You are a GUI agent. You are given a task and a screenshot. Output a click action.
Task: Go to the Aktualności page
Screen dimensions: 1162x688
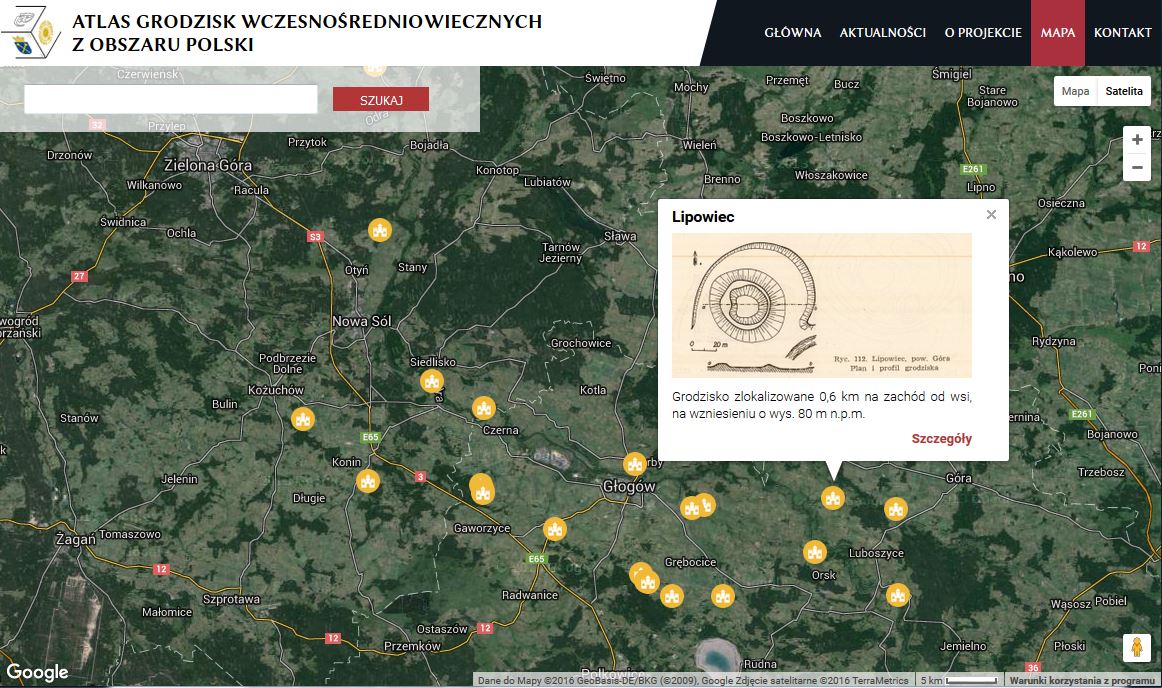tap(882, 33)
